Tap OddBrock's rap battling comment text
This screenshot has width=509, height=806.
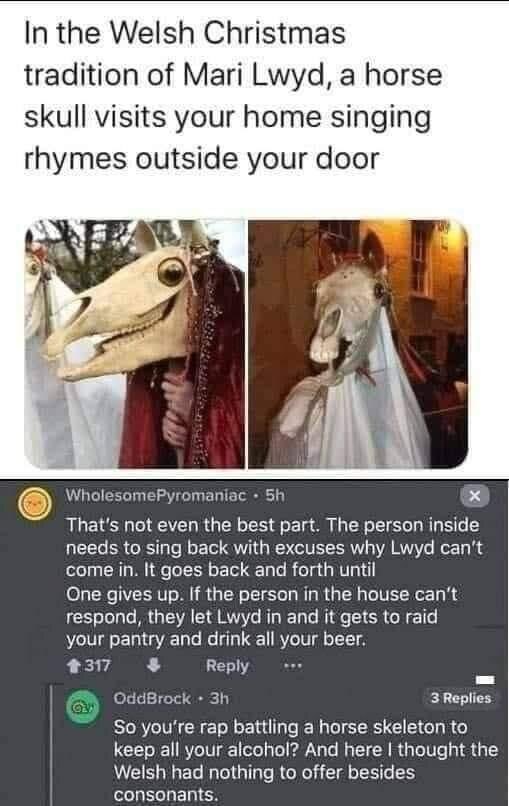(305, 761)
